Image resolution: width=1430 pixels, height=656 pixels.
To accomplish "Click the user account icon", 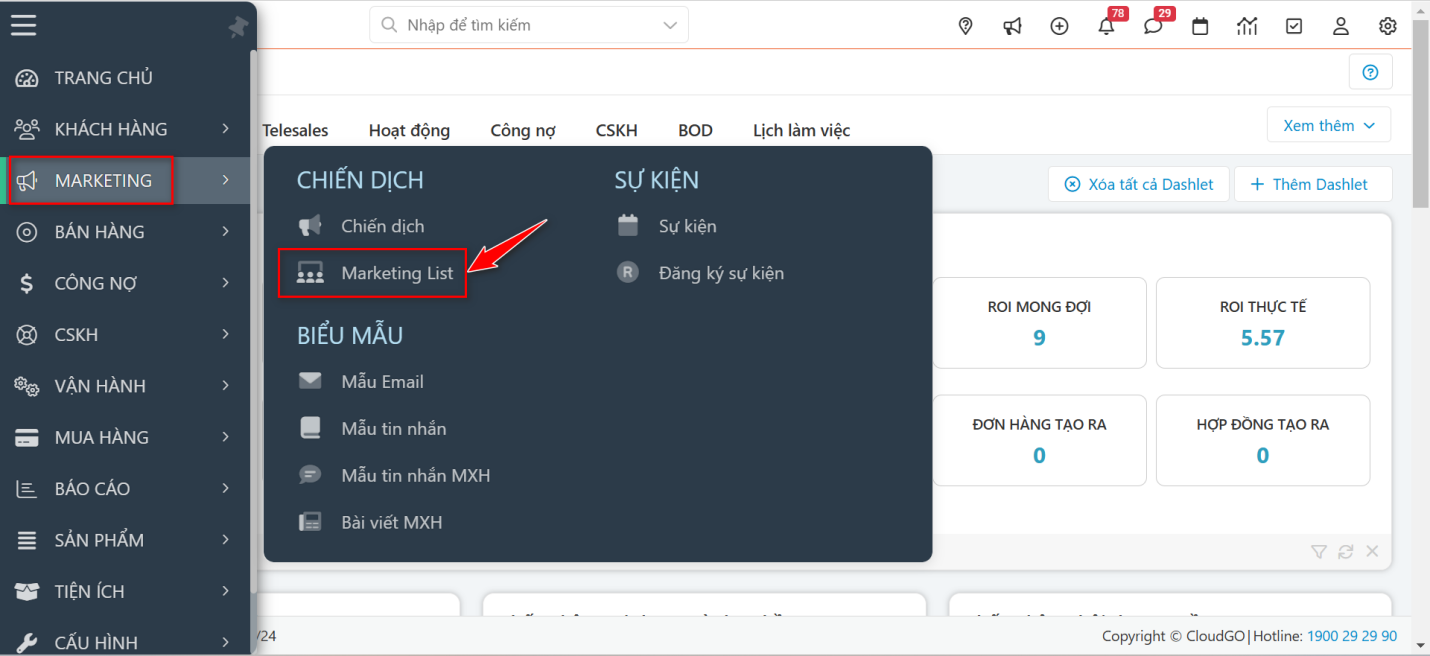I will point(1341,26).
